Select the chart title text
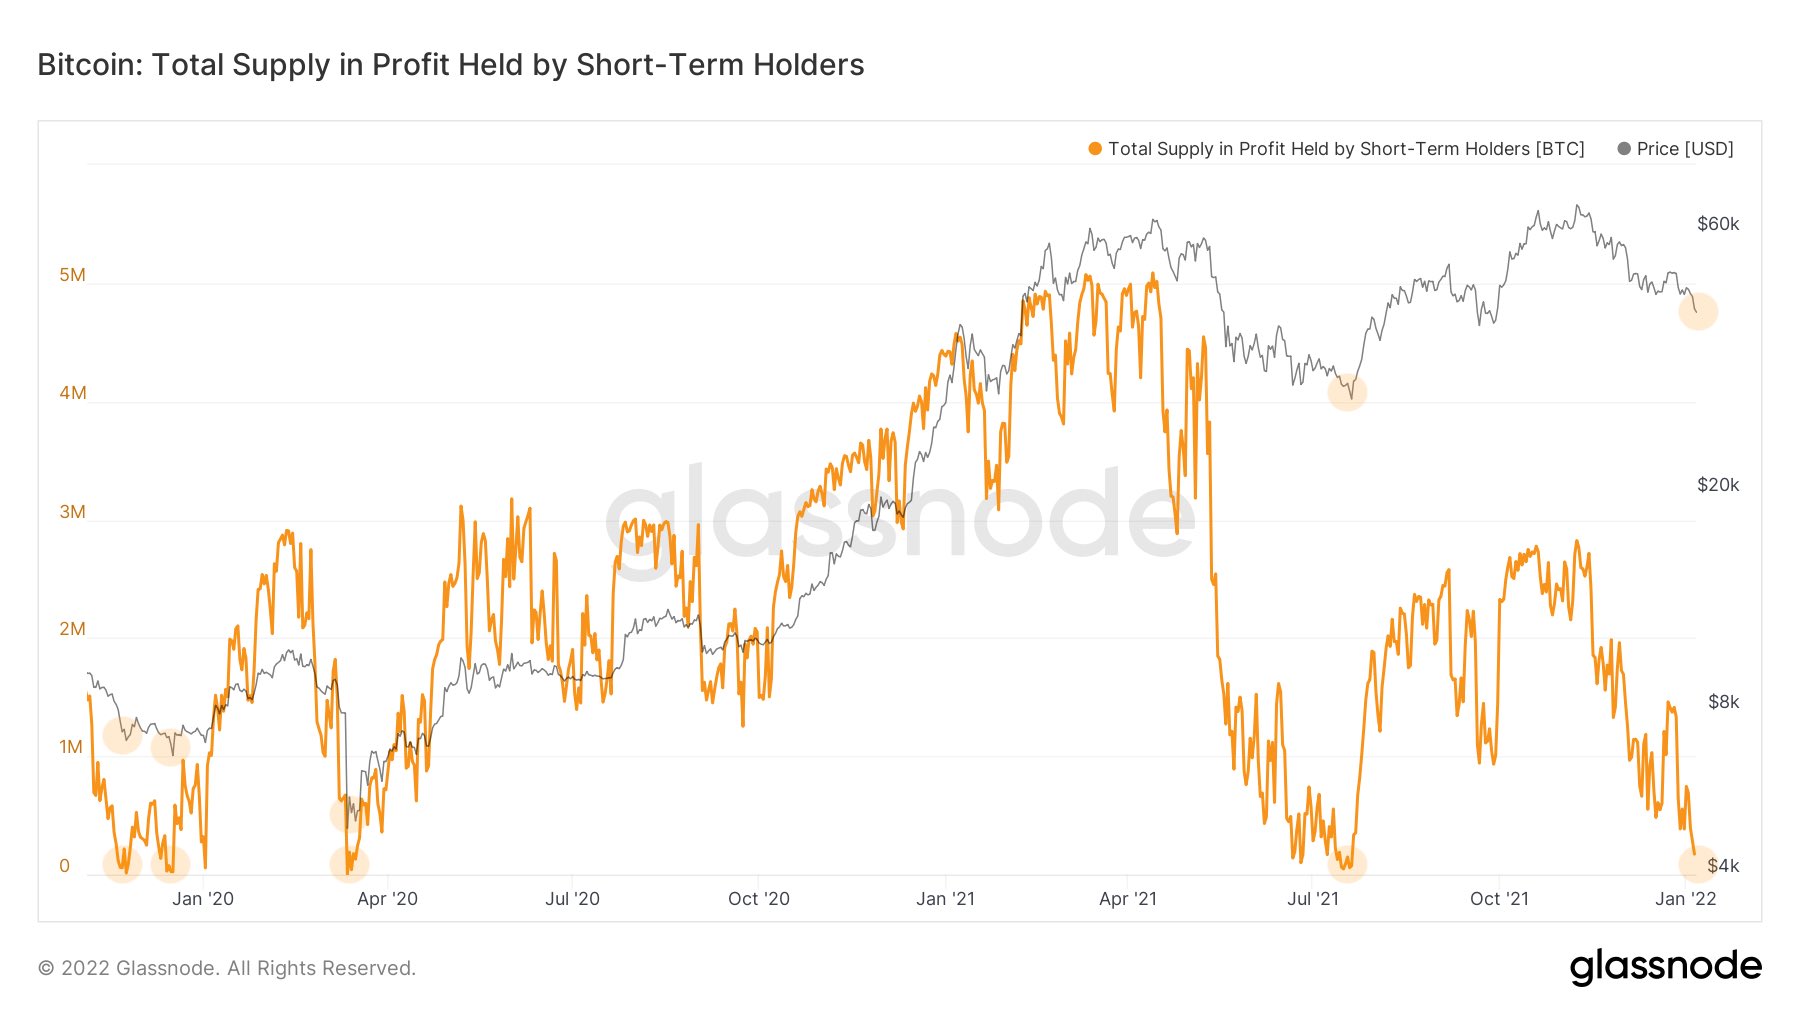 click(451, 65)
